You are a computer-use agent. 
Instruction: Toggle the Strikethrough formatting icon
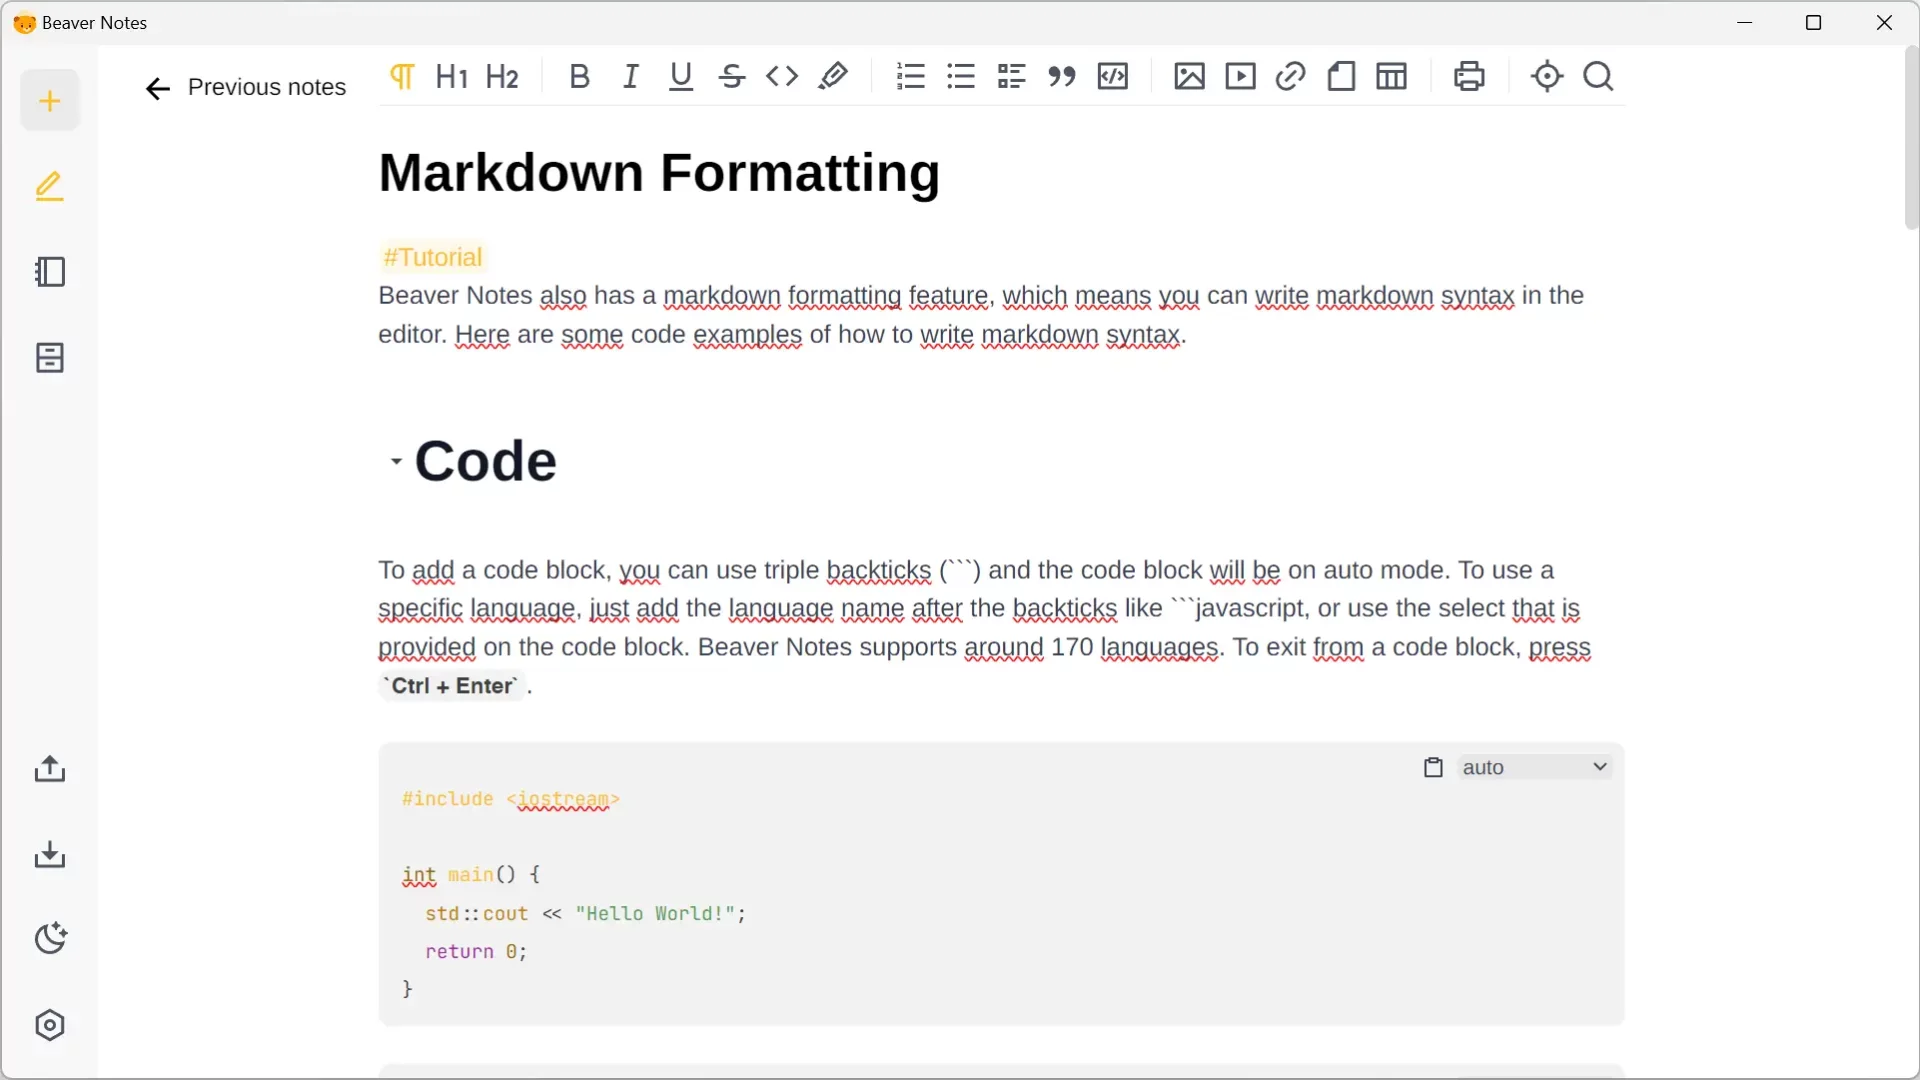[x=731, y=76]
